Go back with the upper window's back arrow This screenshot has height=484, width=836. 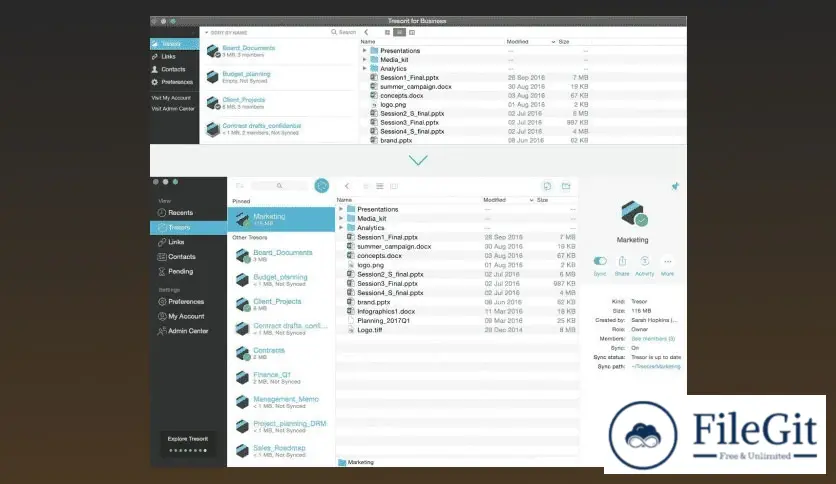366,33
